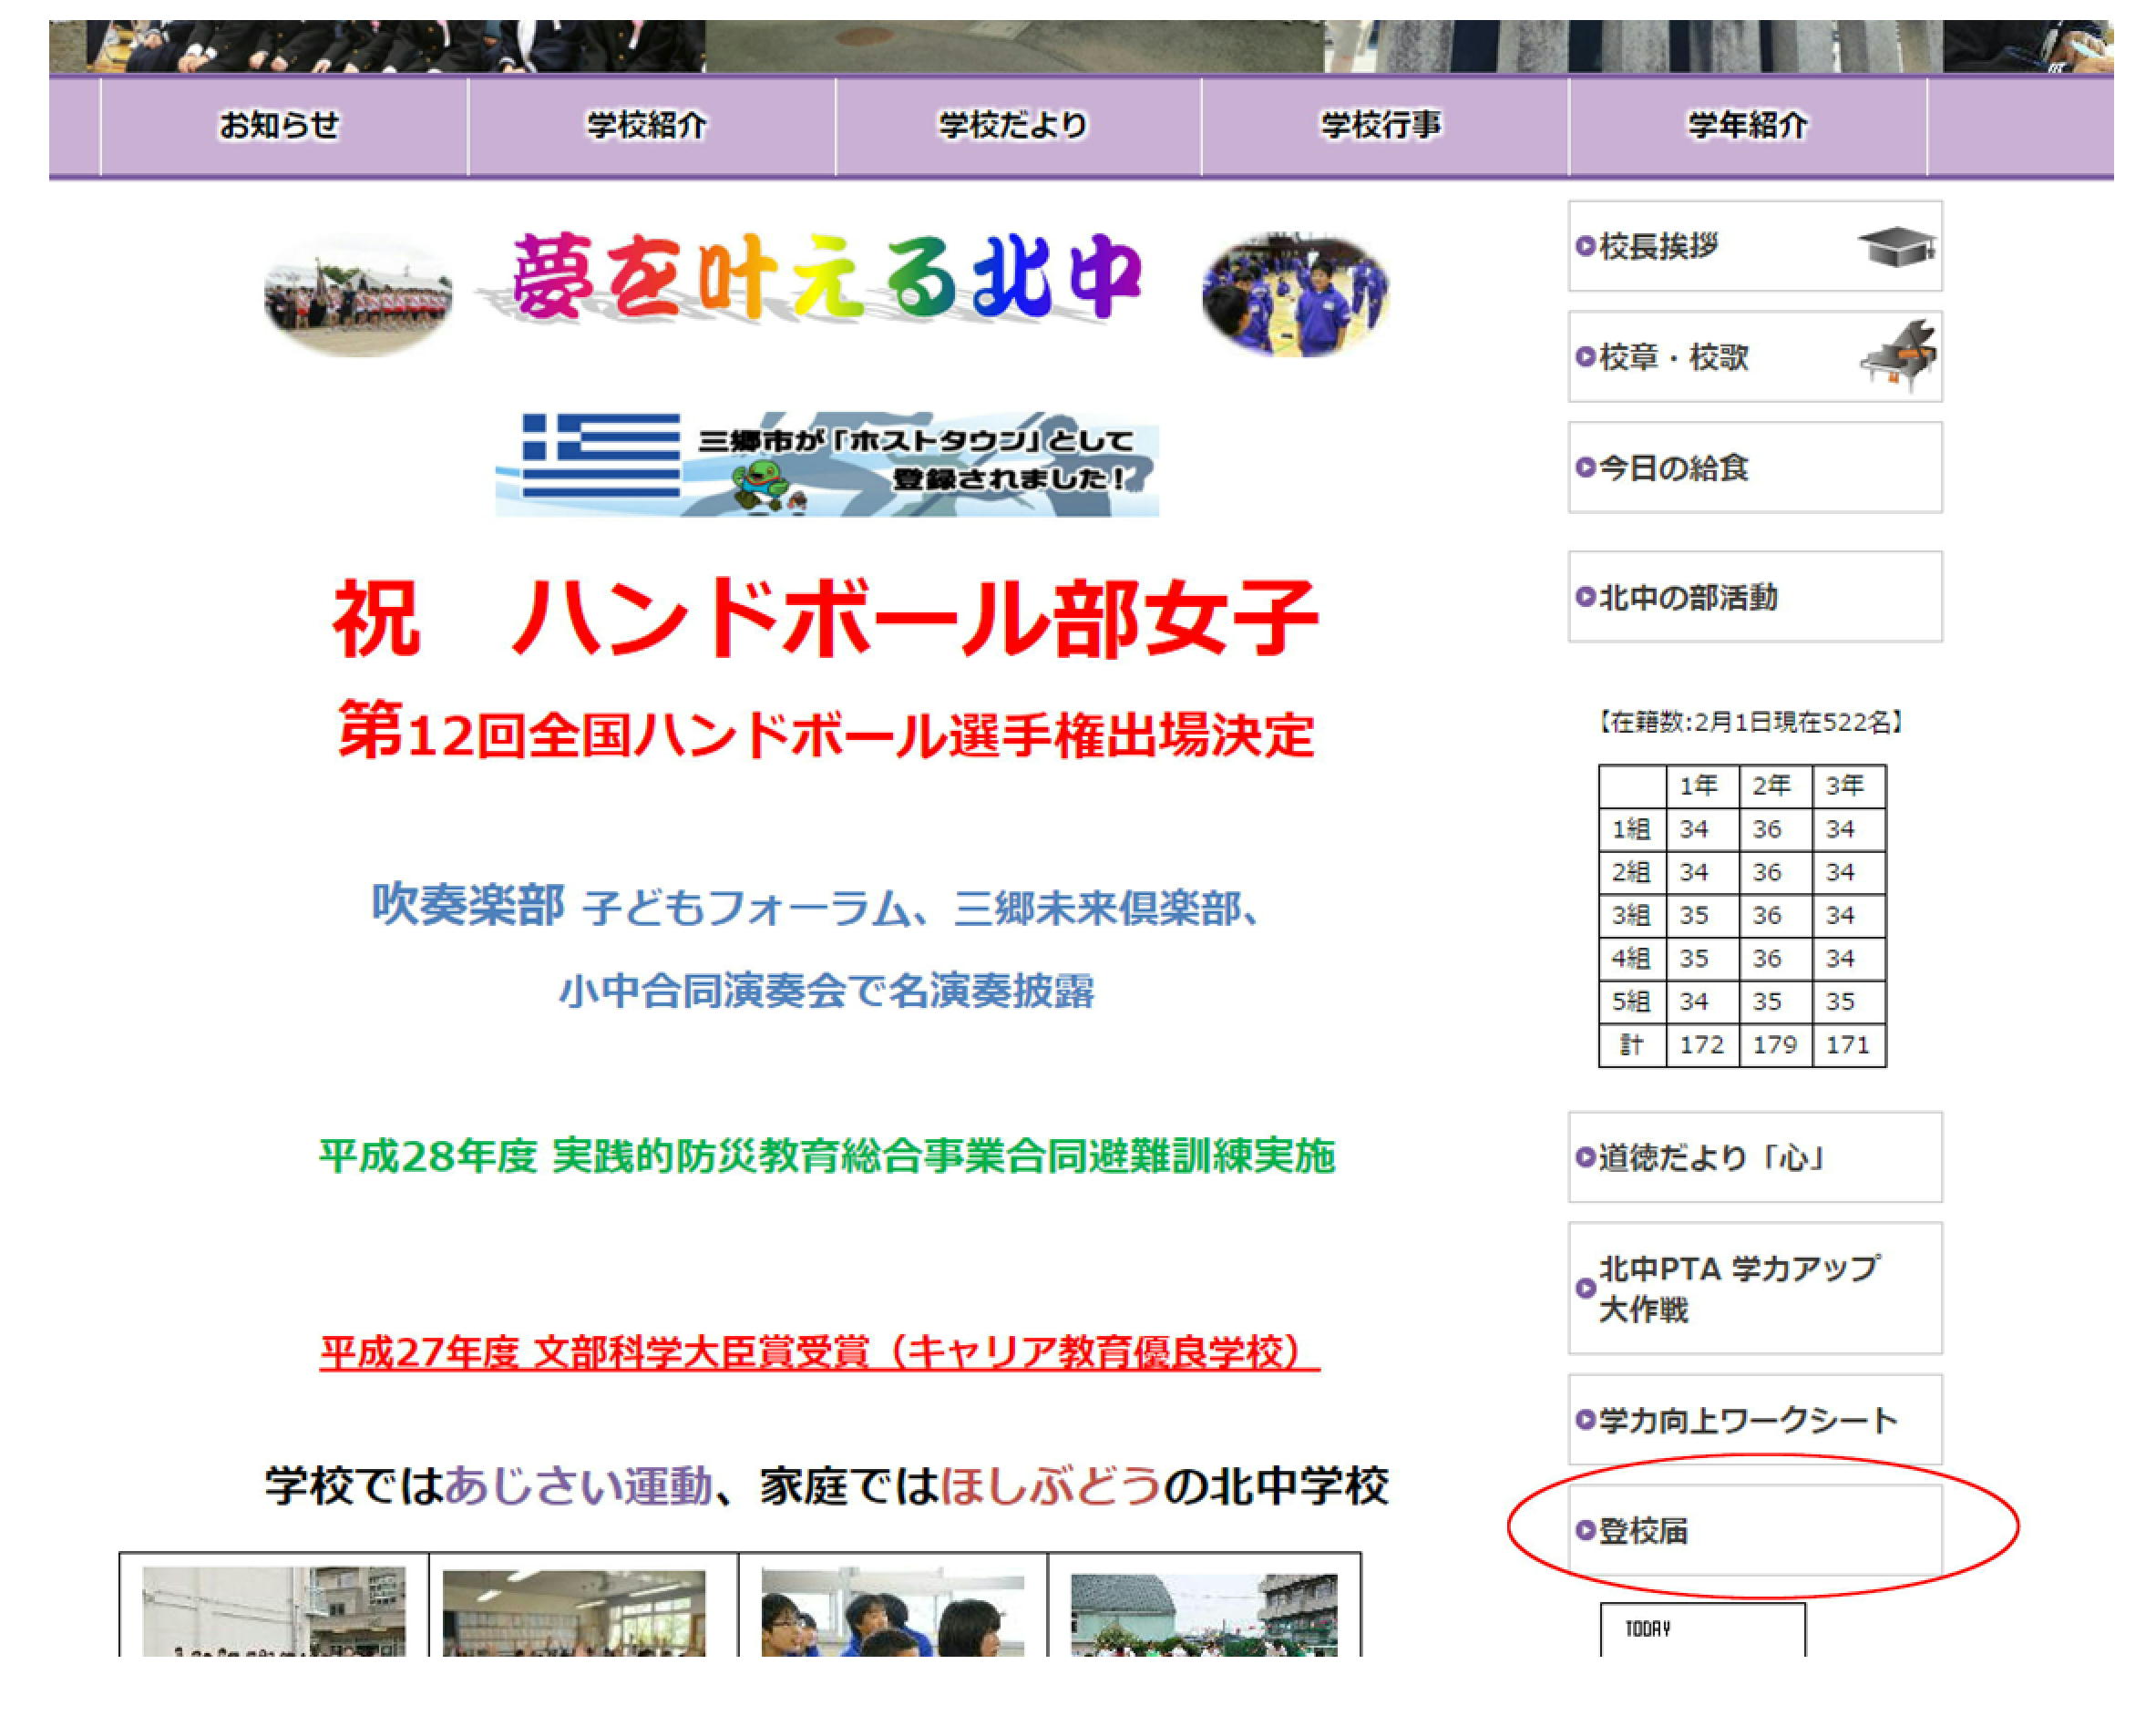Click ほしぶどう red text
2156x1726 pixels.
click(1051, 1485)
